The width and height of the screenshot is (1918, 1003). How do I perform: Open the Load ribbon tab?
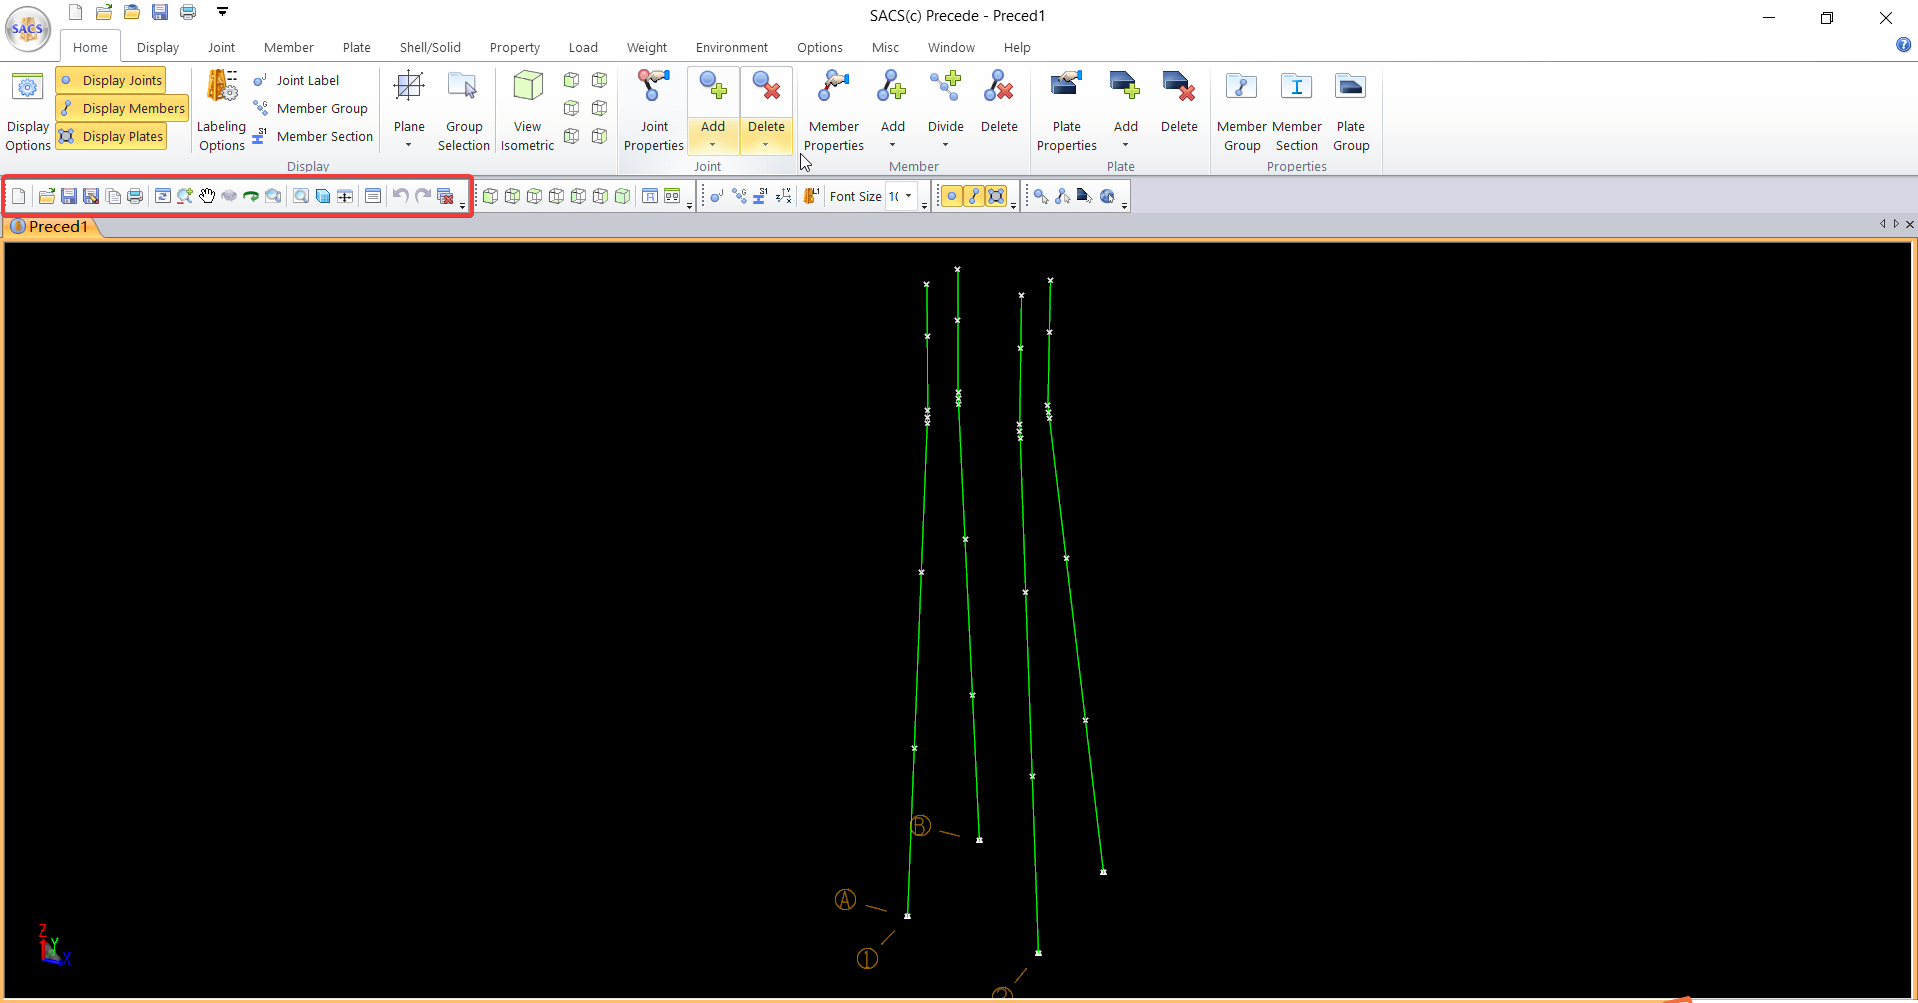tap(583, 47)
